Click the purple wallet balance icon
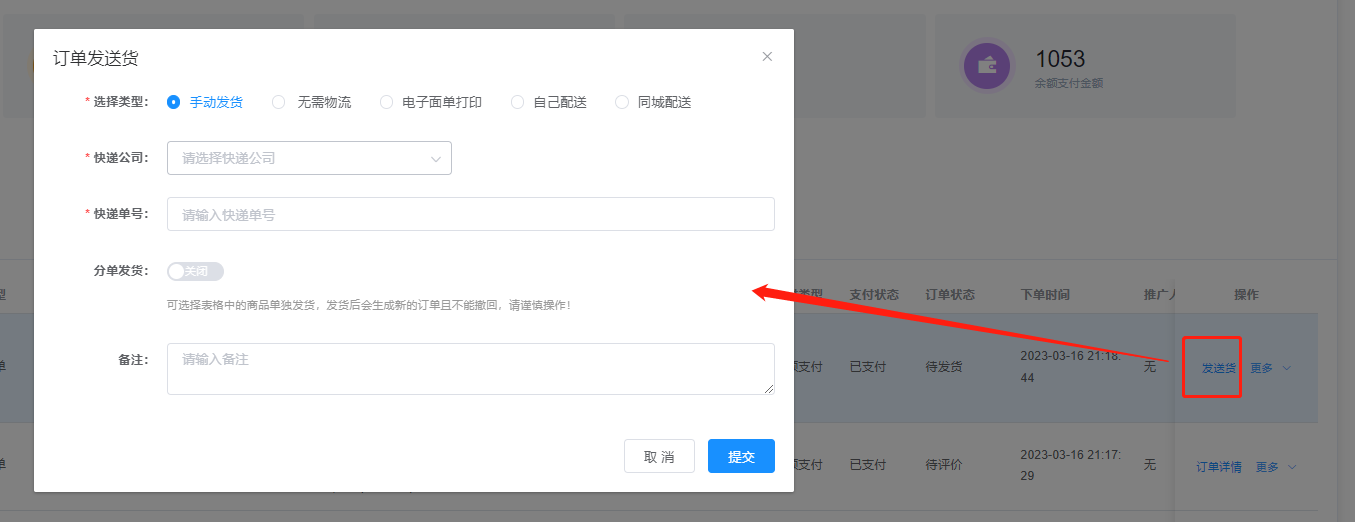The image size is (1355, 522). 988,66
